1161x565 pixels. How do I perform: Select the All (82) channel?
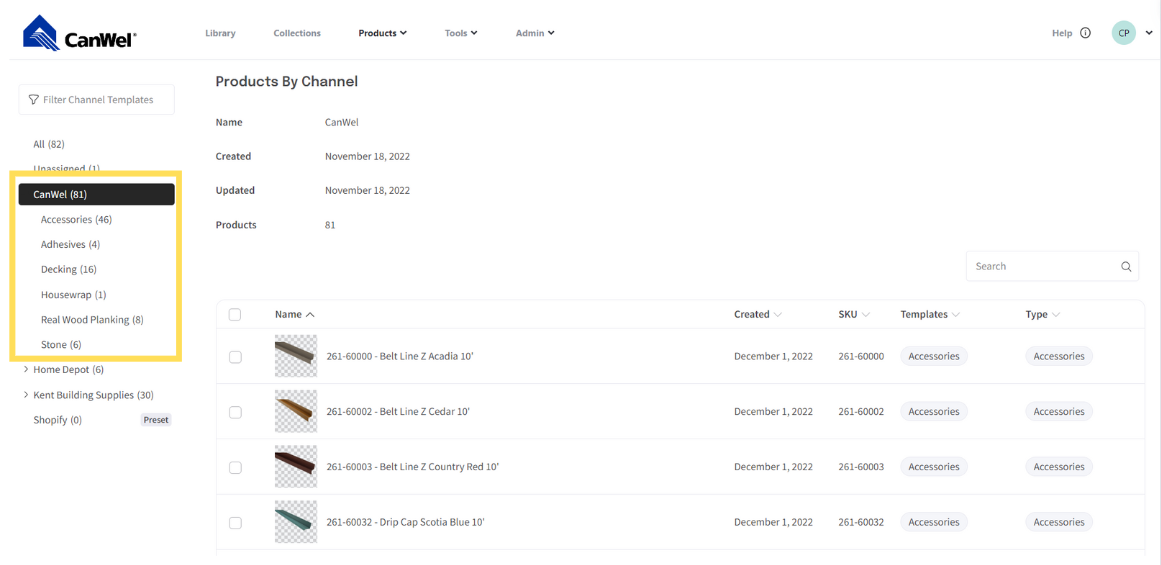coord(49,144)
